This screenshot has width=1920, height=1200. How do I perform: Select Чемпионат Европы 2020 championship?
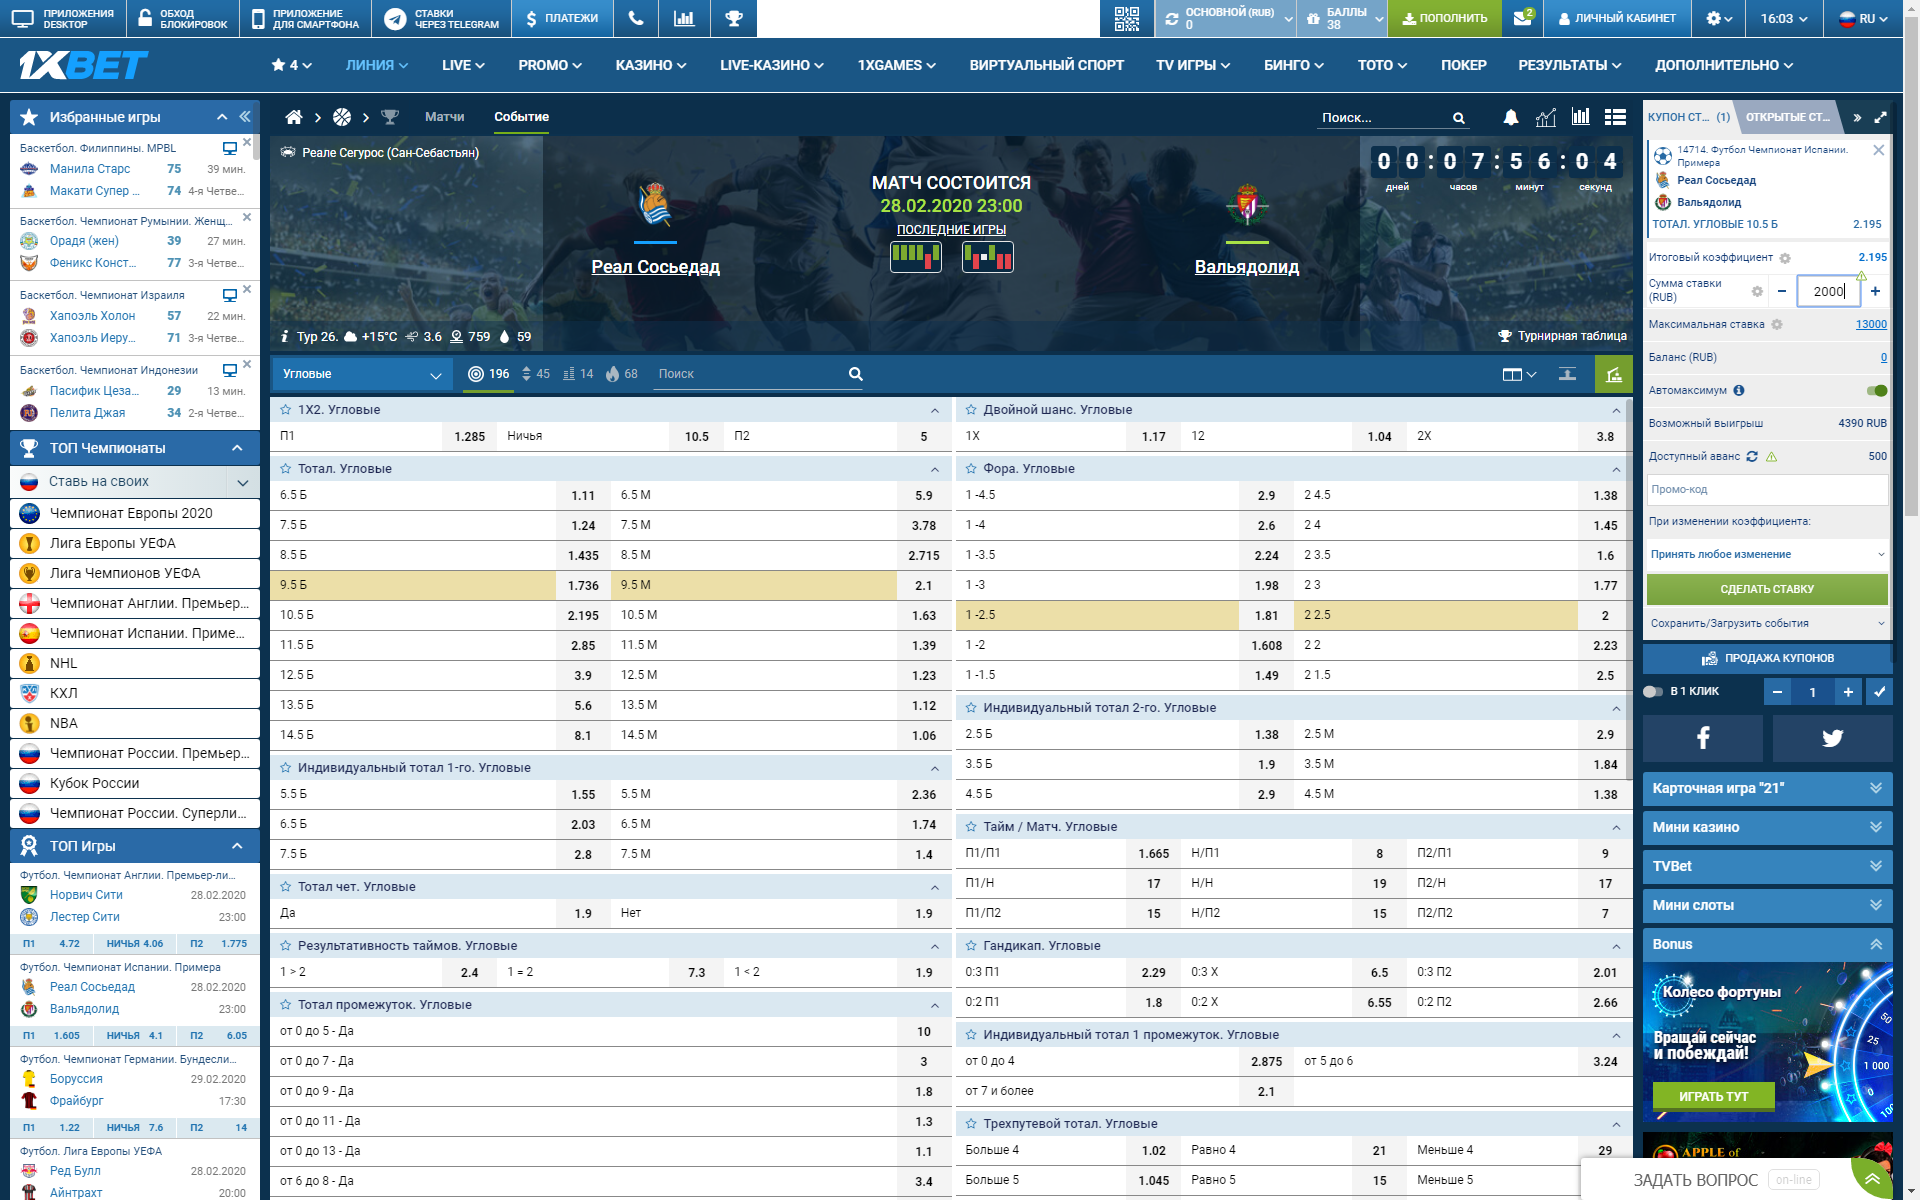point(135,513)
